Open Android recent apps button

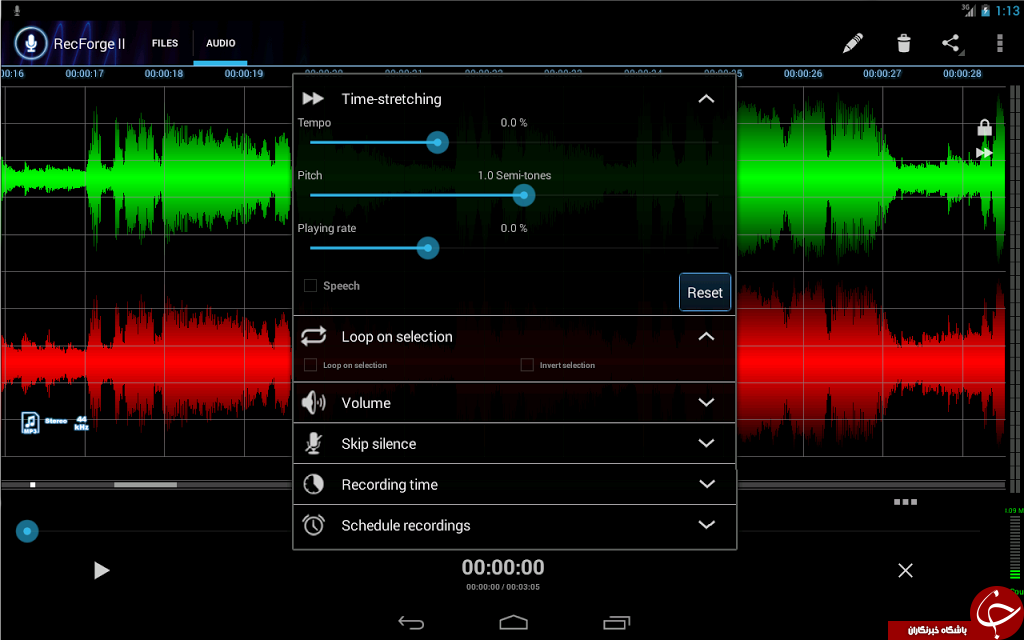[x=616, y=622]
